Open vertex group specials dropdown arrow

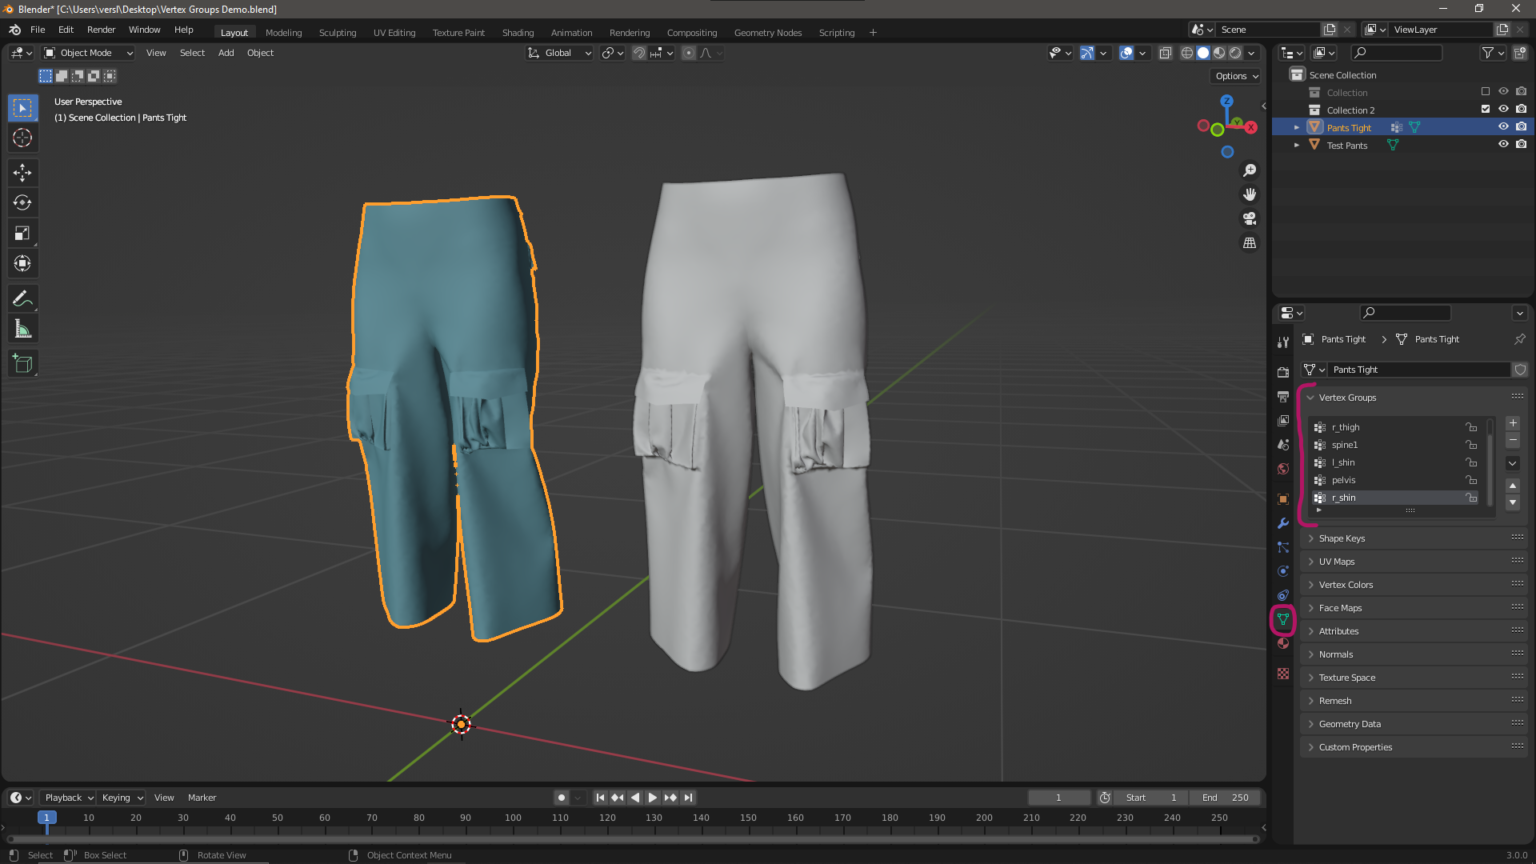(1512, 463)
